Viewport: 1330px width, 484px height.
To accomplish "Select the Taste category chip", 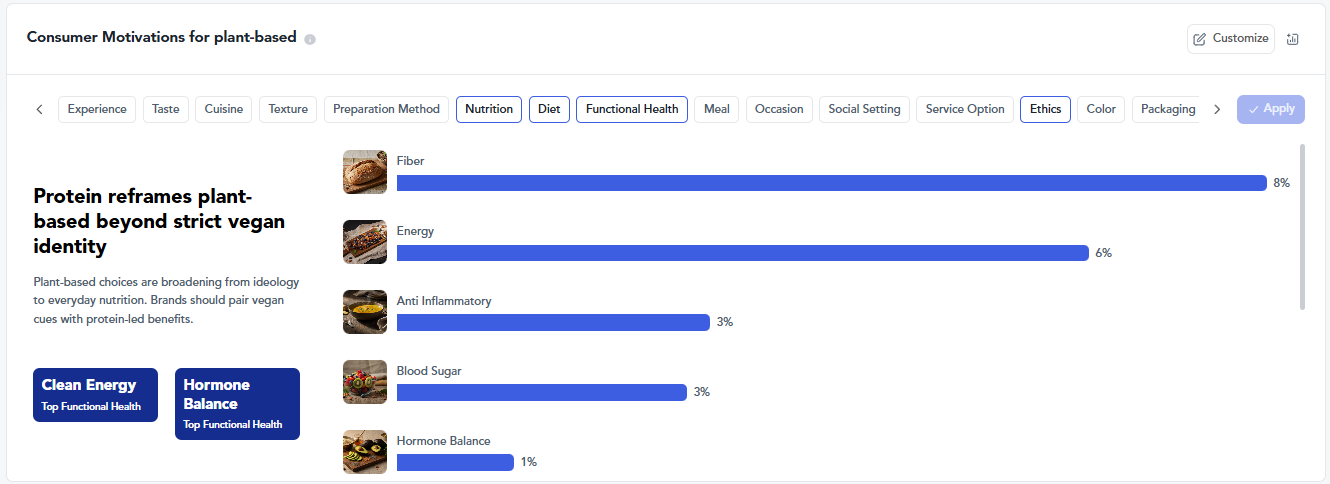I will pos(166,109).
